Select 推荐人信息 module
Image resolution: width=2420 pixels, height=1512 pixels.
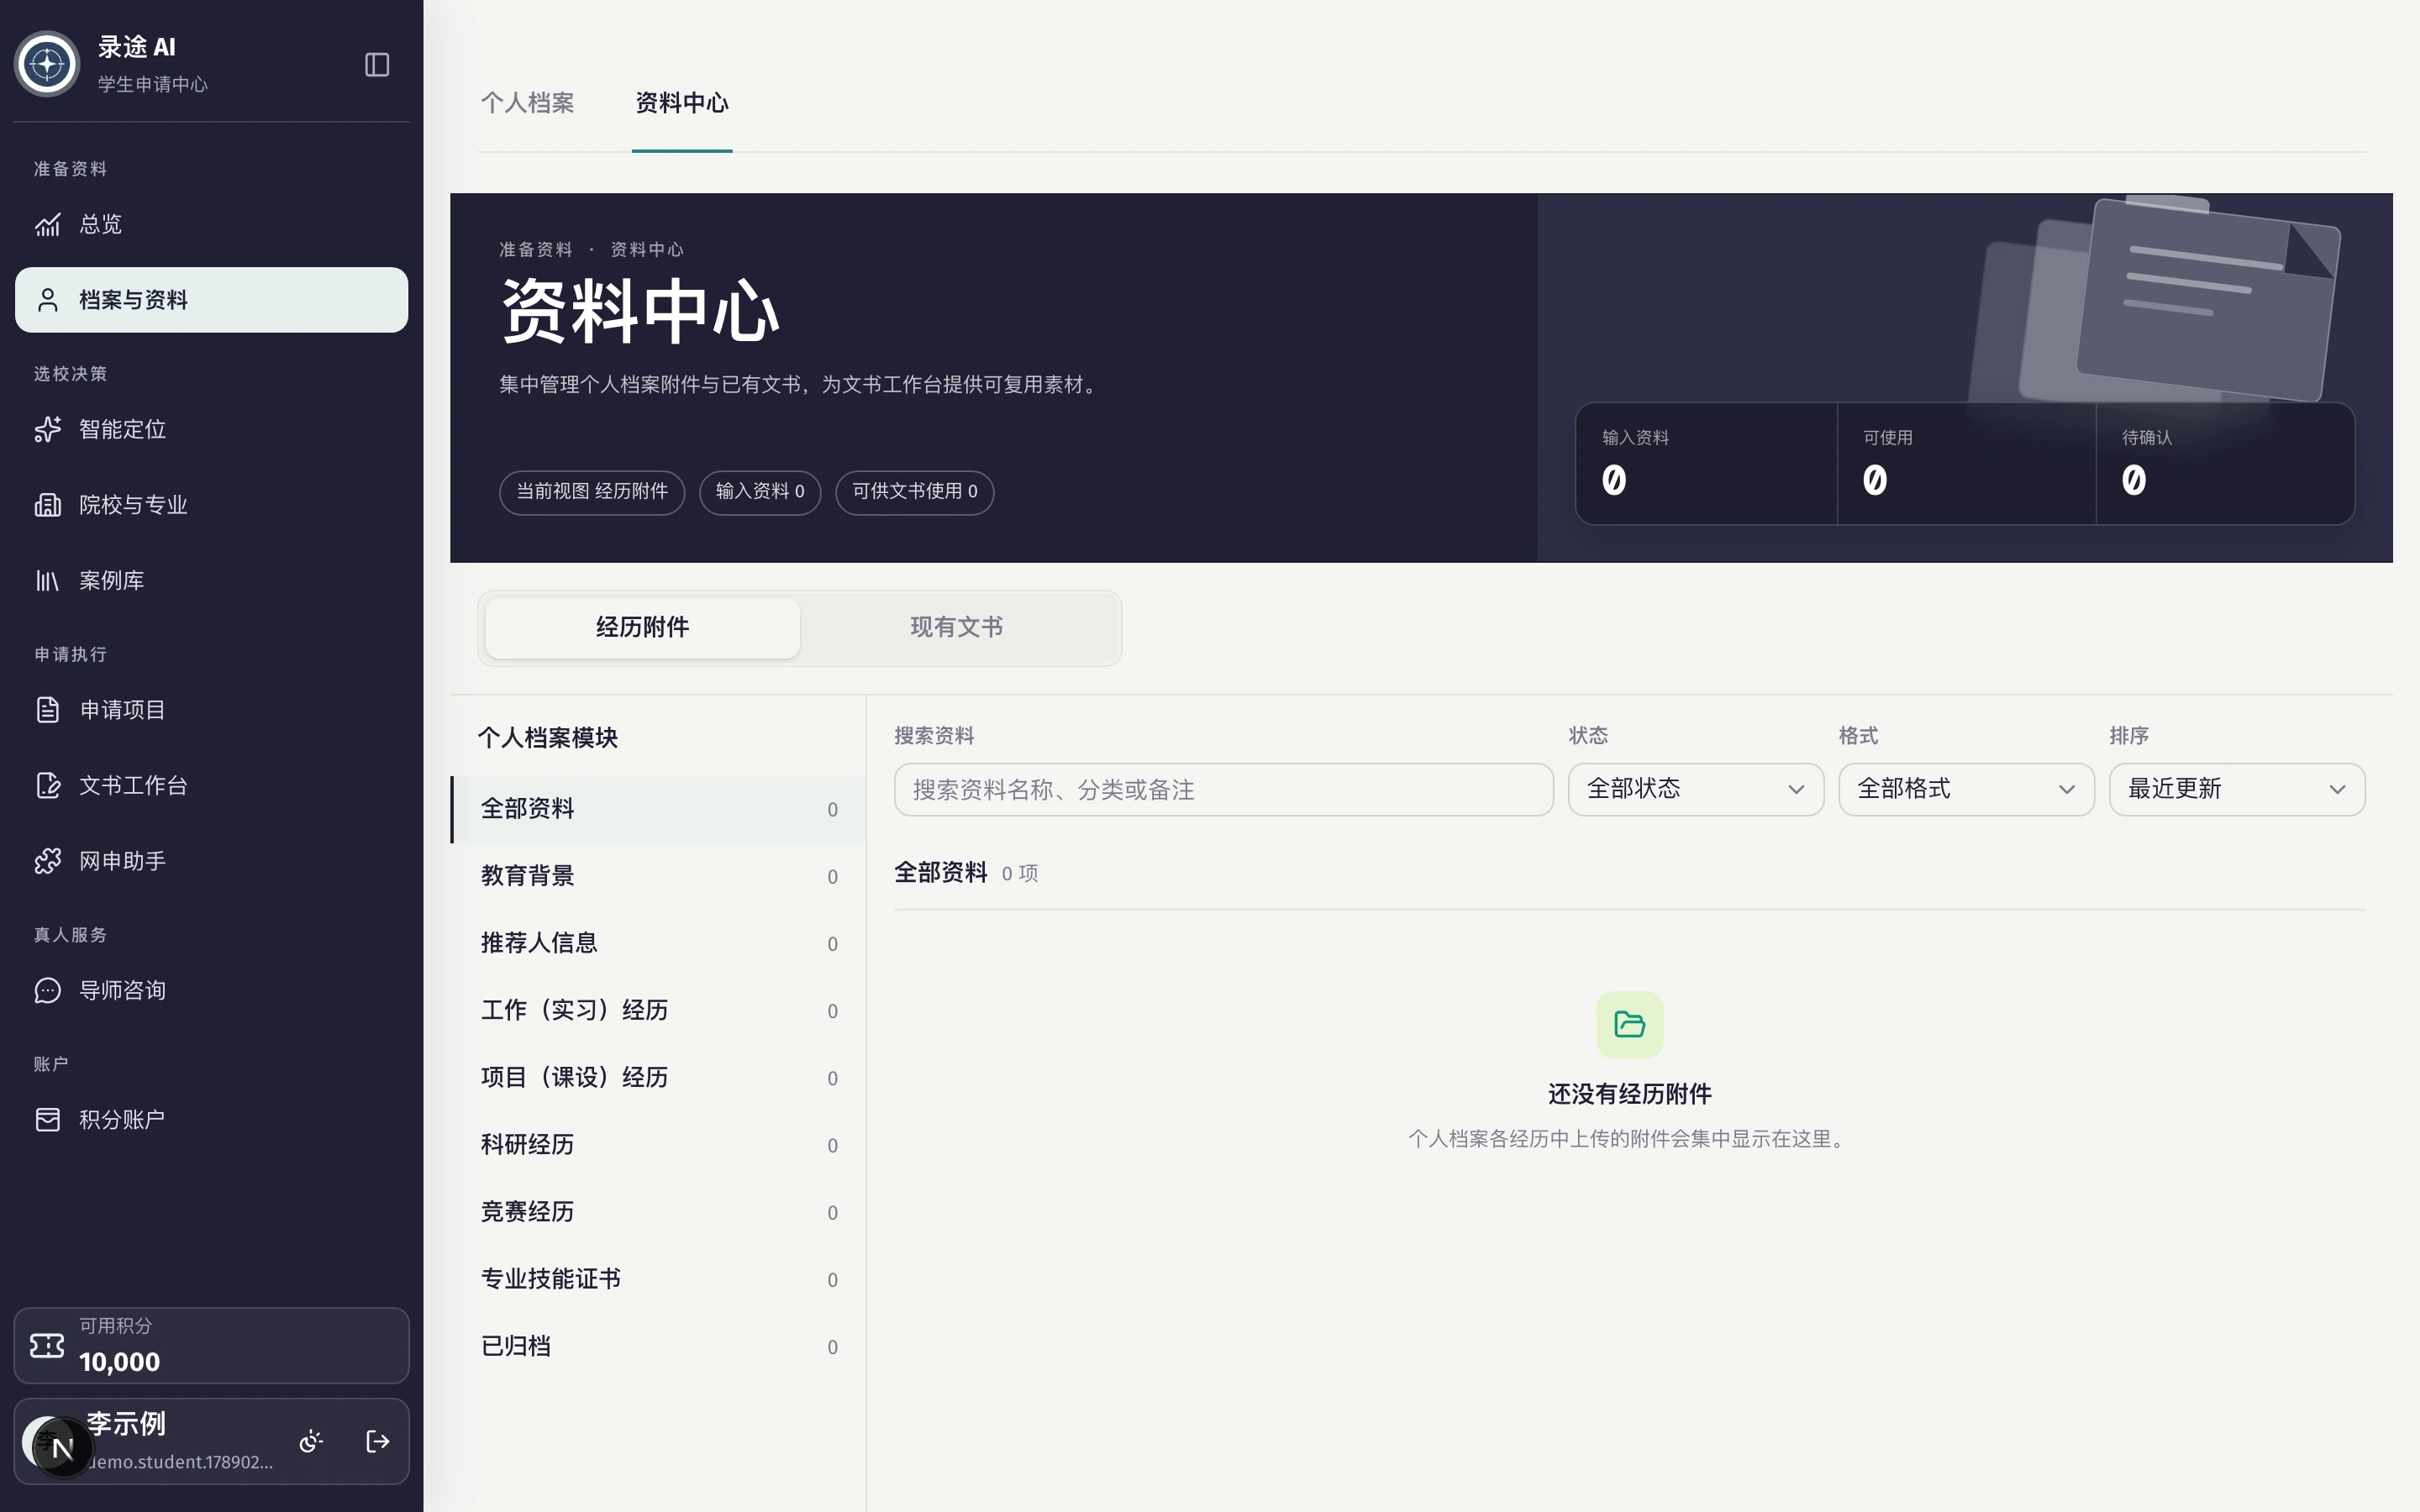(x=659, y=943)
